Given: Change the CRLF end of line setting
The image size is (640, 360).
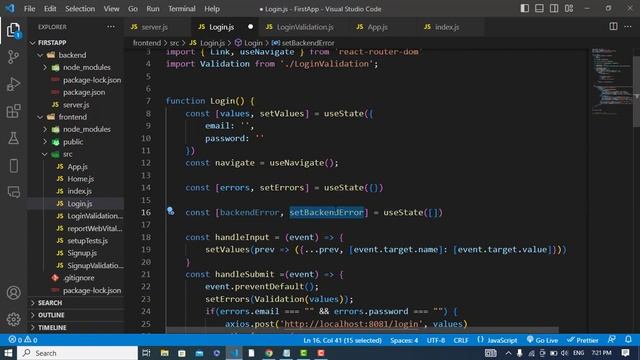Looking at the screenshot, I should [x=461, y=340].
